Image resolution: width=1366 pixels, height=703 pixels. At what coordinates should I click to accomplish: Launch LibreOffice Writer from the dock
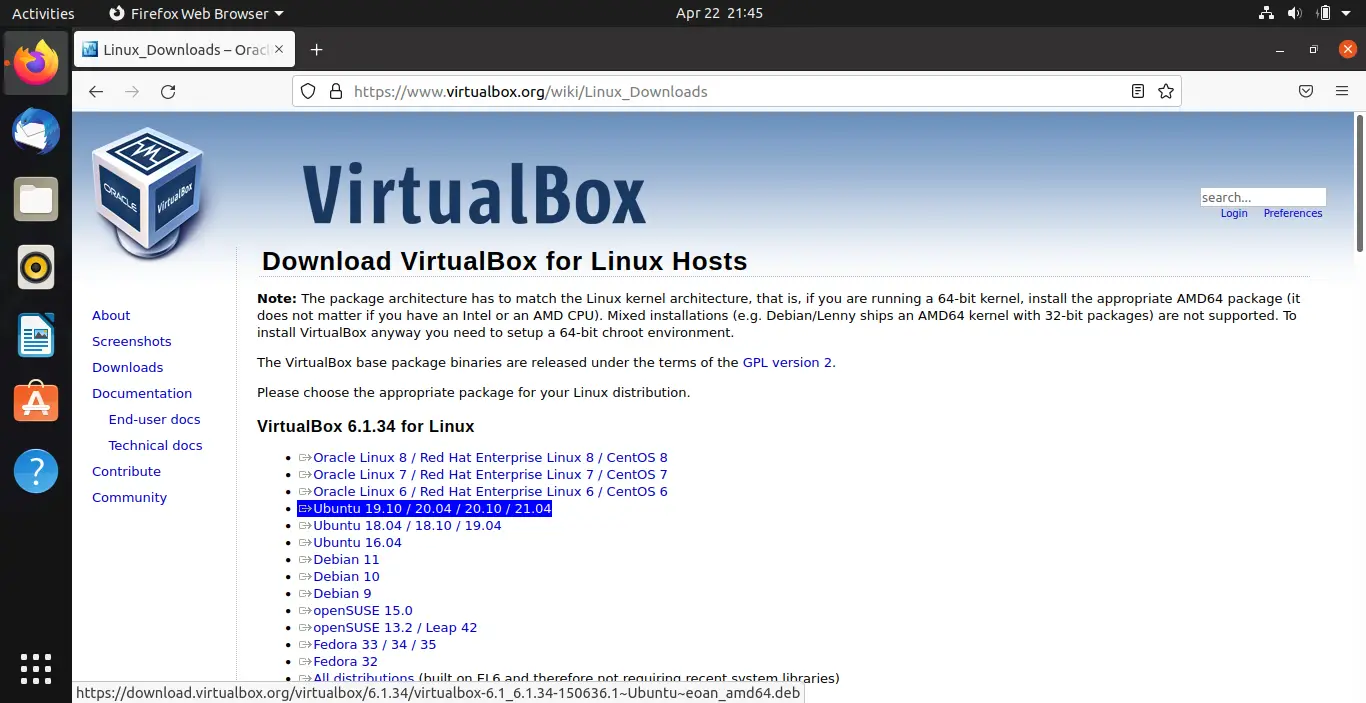tap(36, 335)
